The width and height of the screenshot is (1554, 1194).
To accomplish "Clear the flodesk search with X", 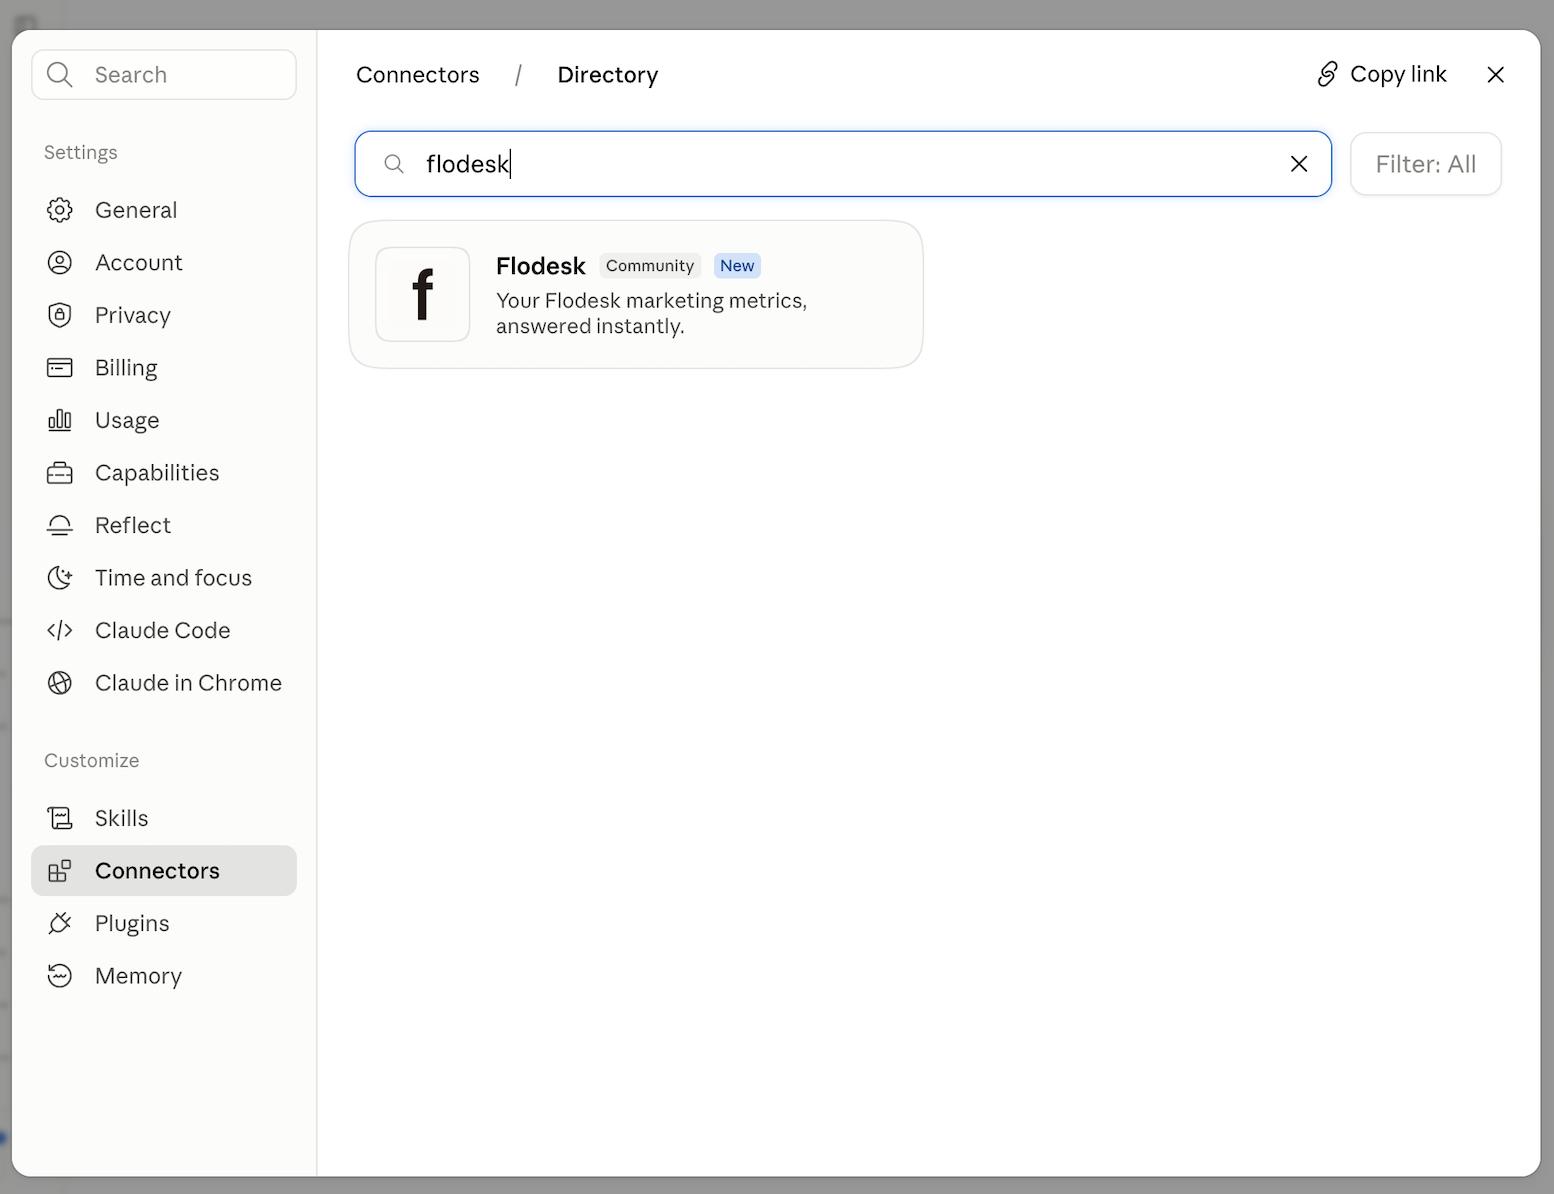I will click(1299, 164).
